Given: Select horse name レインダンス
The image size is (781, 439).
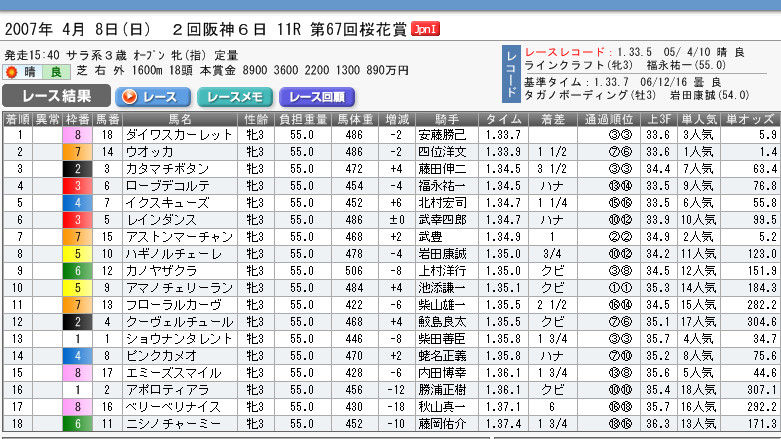Looking at the screenshot, I should (161, 220).
